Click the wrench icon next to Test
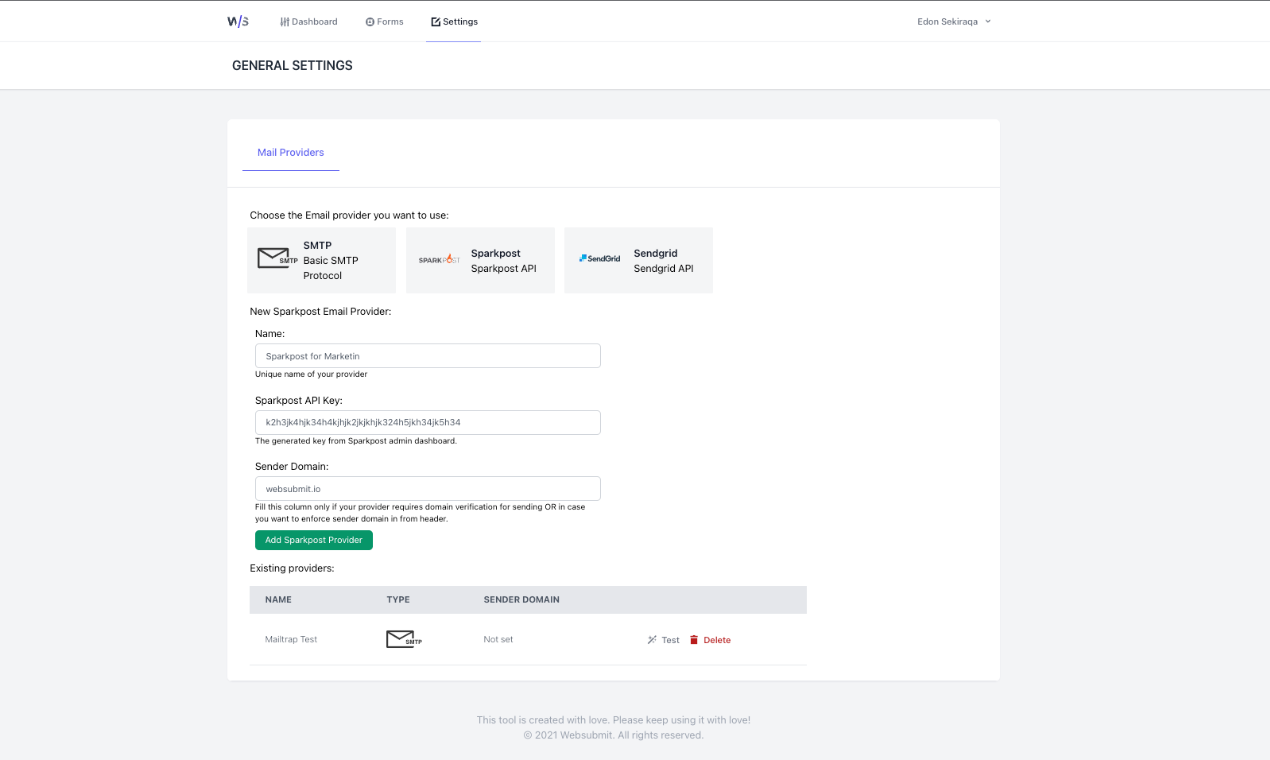Image resolution: width=1270 pixels, height=760 pixels. pos(650,639)
